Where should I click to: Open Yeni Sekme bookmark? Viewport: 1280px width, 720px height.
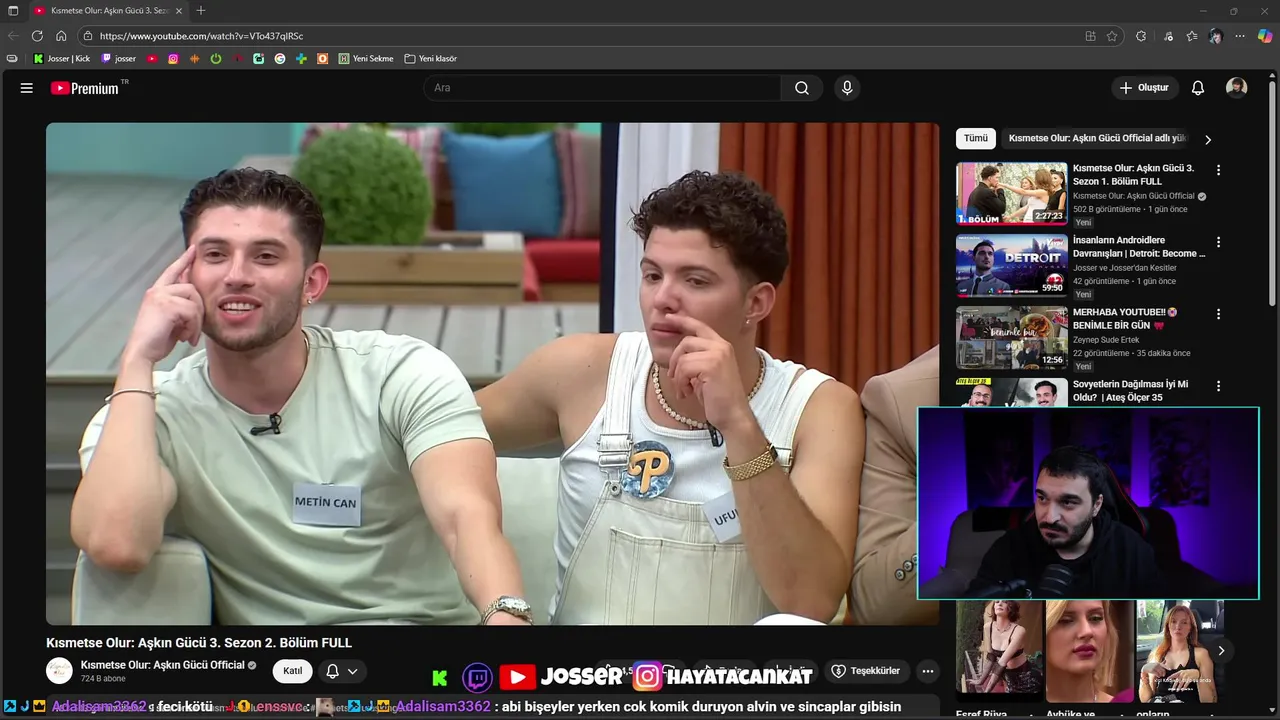[366, 59]
